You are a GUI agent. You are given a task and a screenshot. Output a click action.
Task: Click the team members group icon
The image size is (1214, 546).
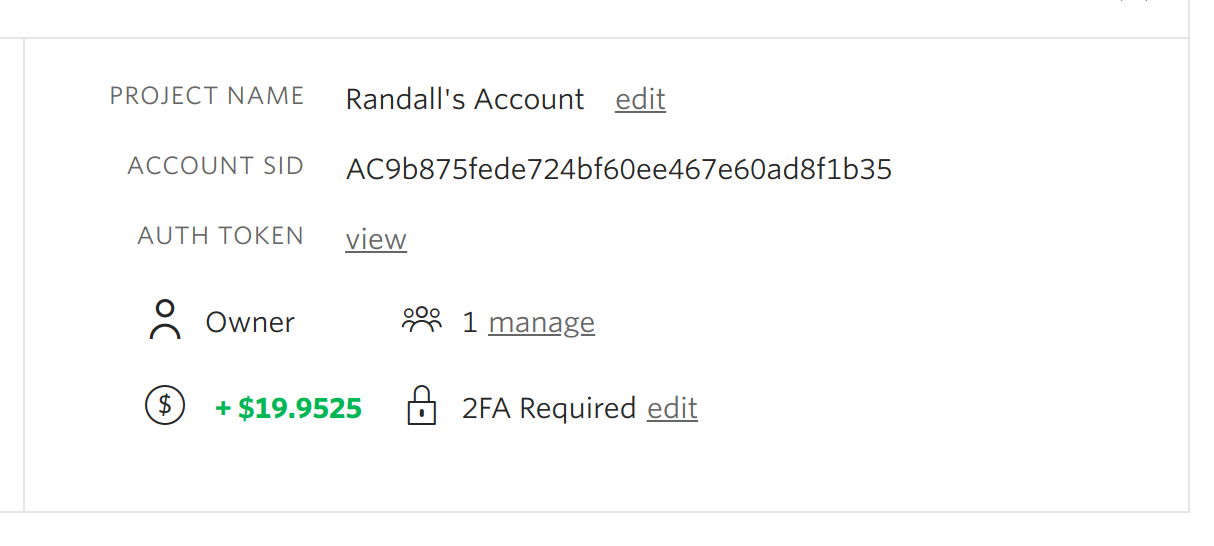click(x=421, y=320)
